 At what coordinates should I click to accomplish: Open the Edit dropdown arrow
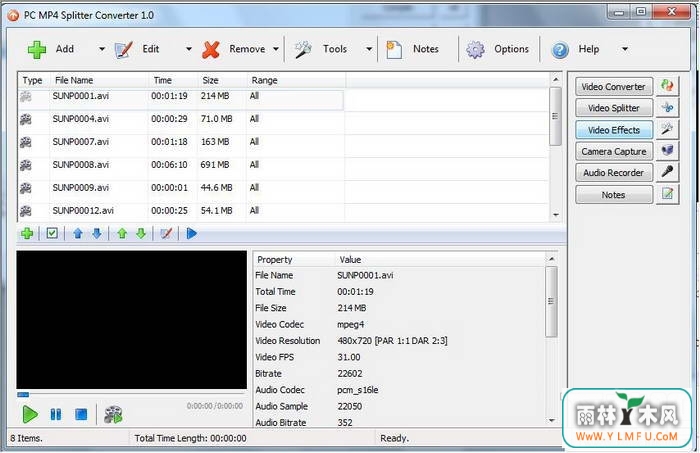pyautogui.click(x=188, y=50)
